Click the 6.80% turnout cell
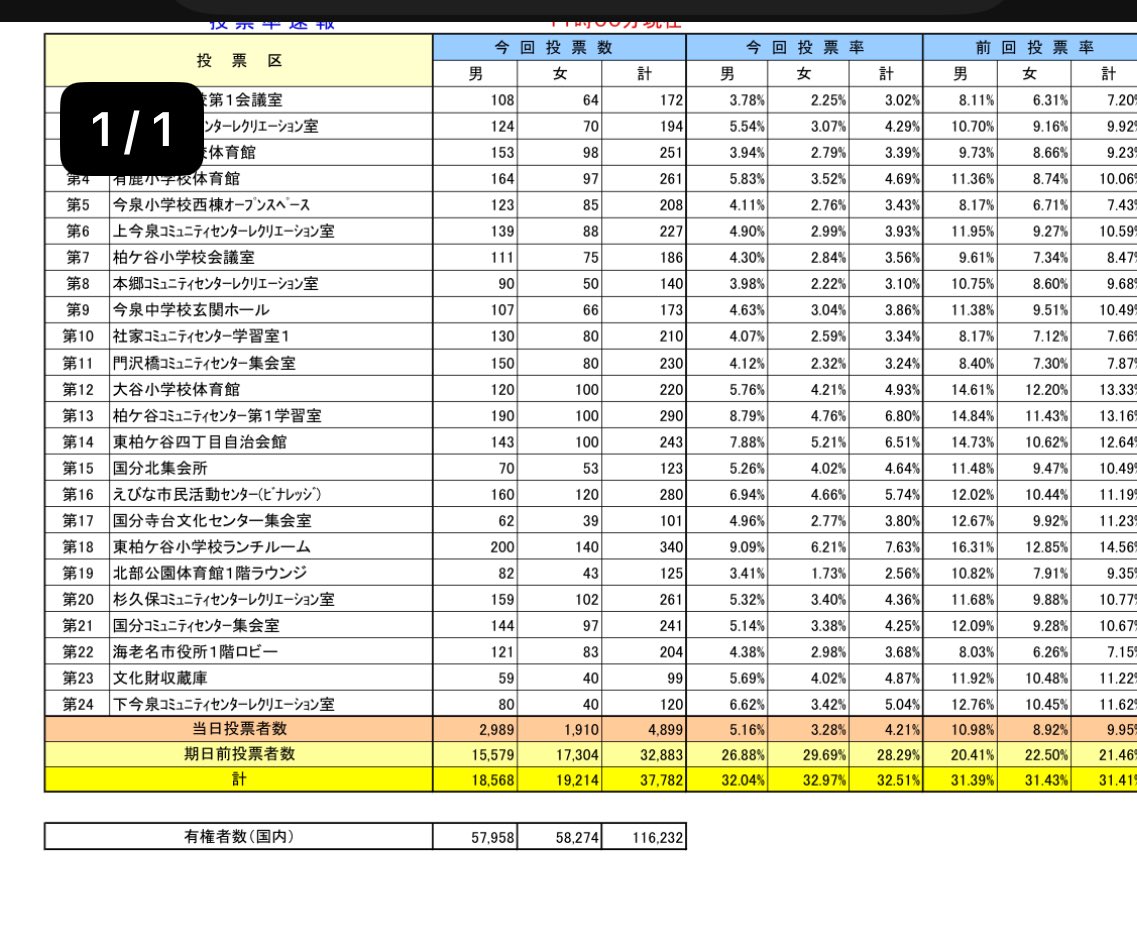Viewport: 1137px width, 928px height. click(x=886, y=415)
